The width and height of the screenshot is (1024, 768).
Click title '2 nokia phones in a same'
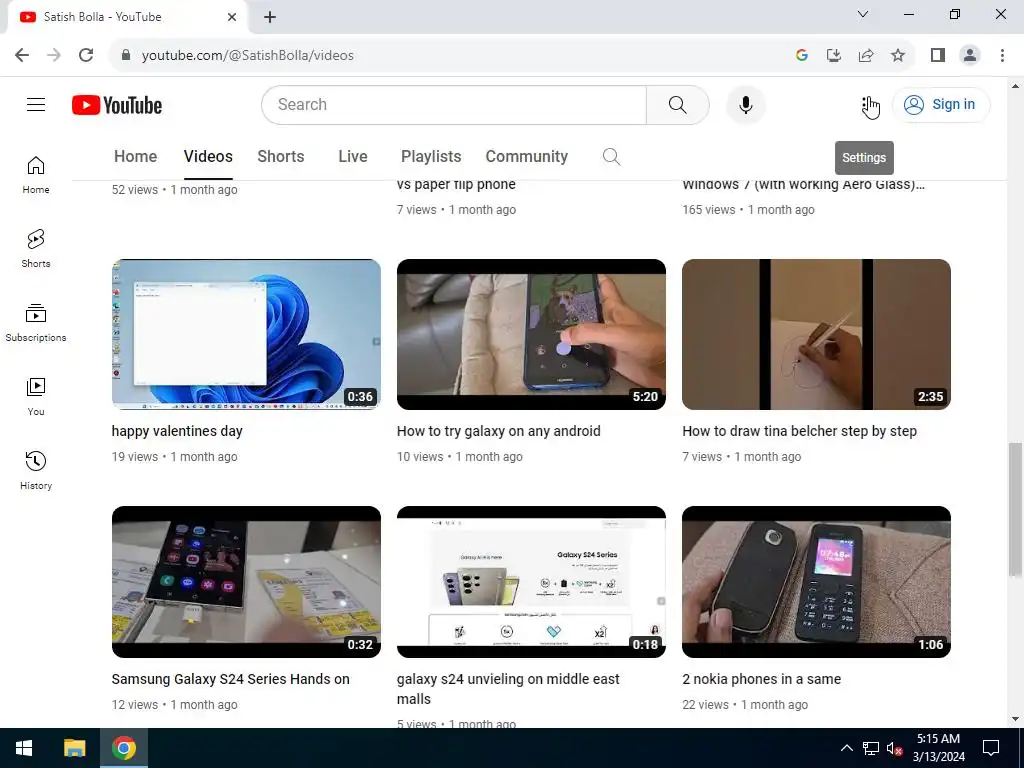(x=761, y=679)
